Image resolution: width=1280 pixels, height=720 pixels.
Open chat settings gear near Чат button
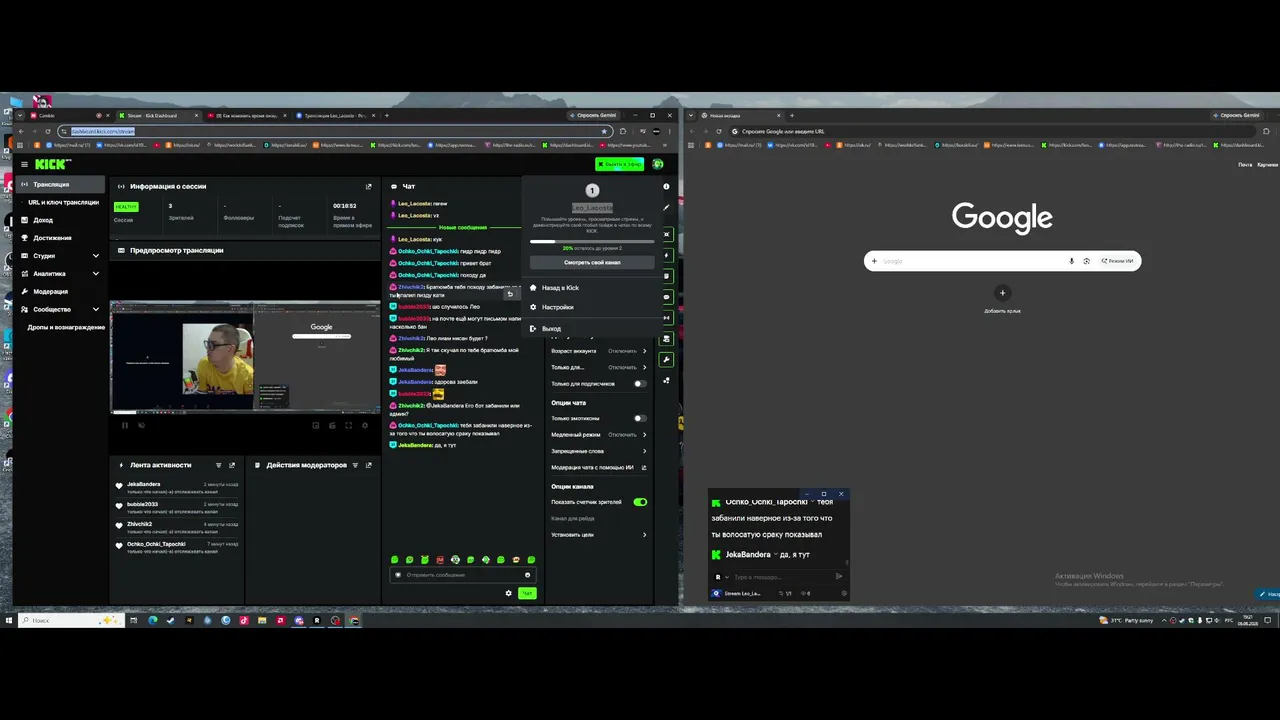tap(508, 593)
